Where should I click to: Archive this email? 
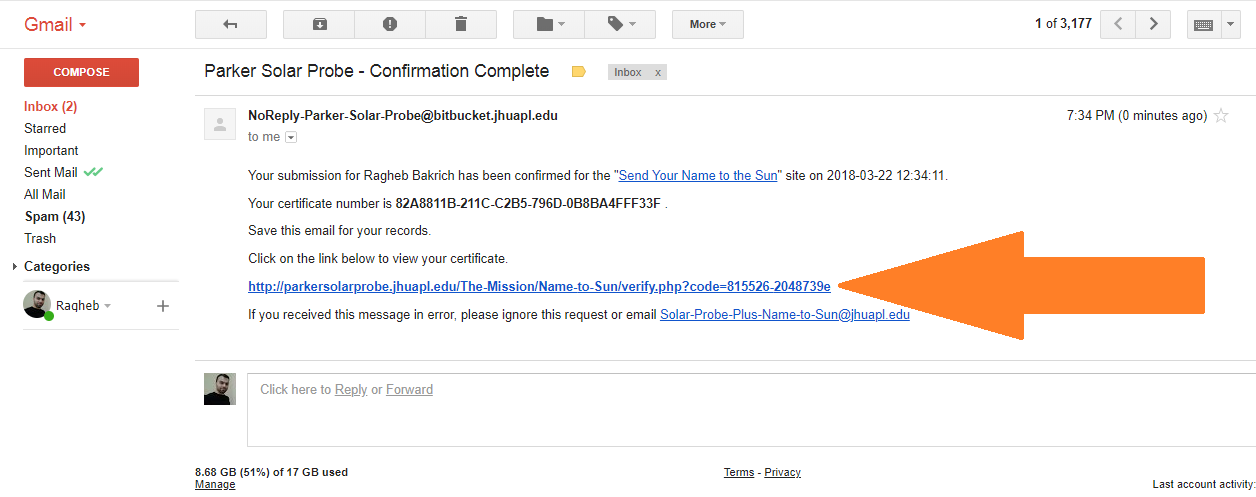point(319,24)
